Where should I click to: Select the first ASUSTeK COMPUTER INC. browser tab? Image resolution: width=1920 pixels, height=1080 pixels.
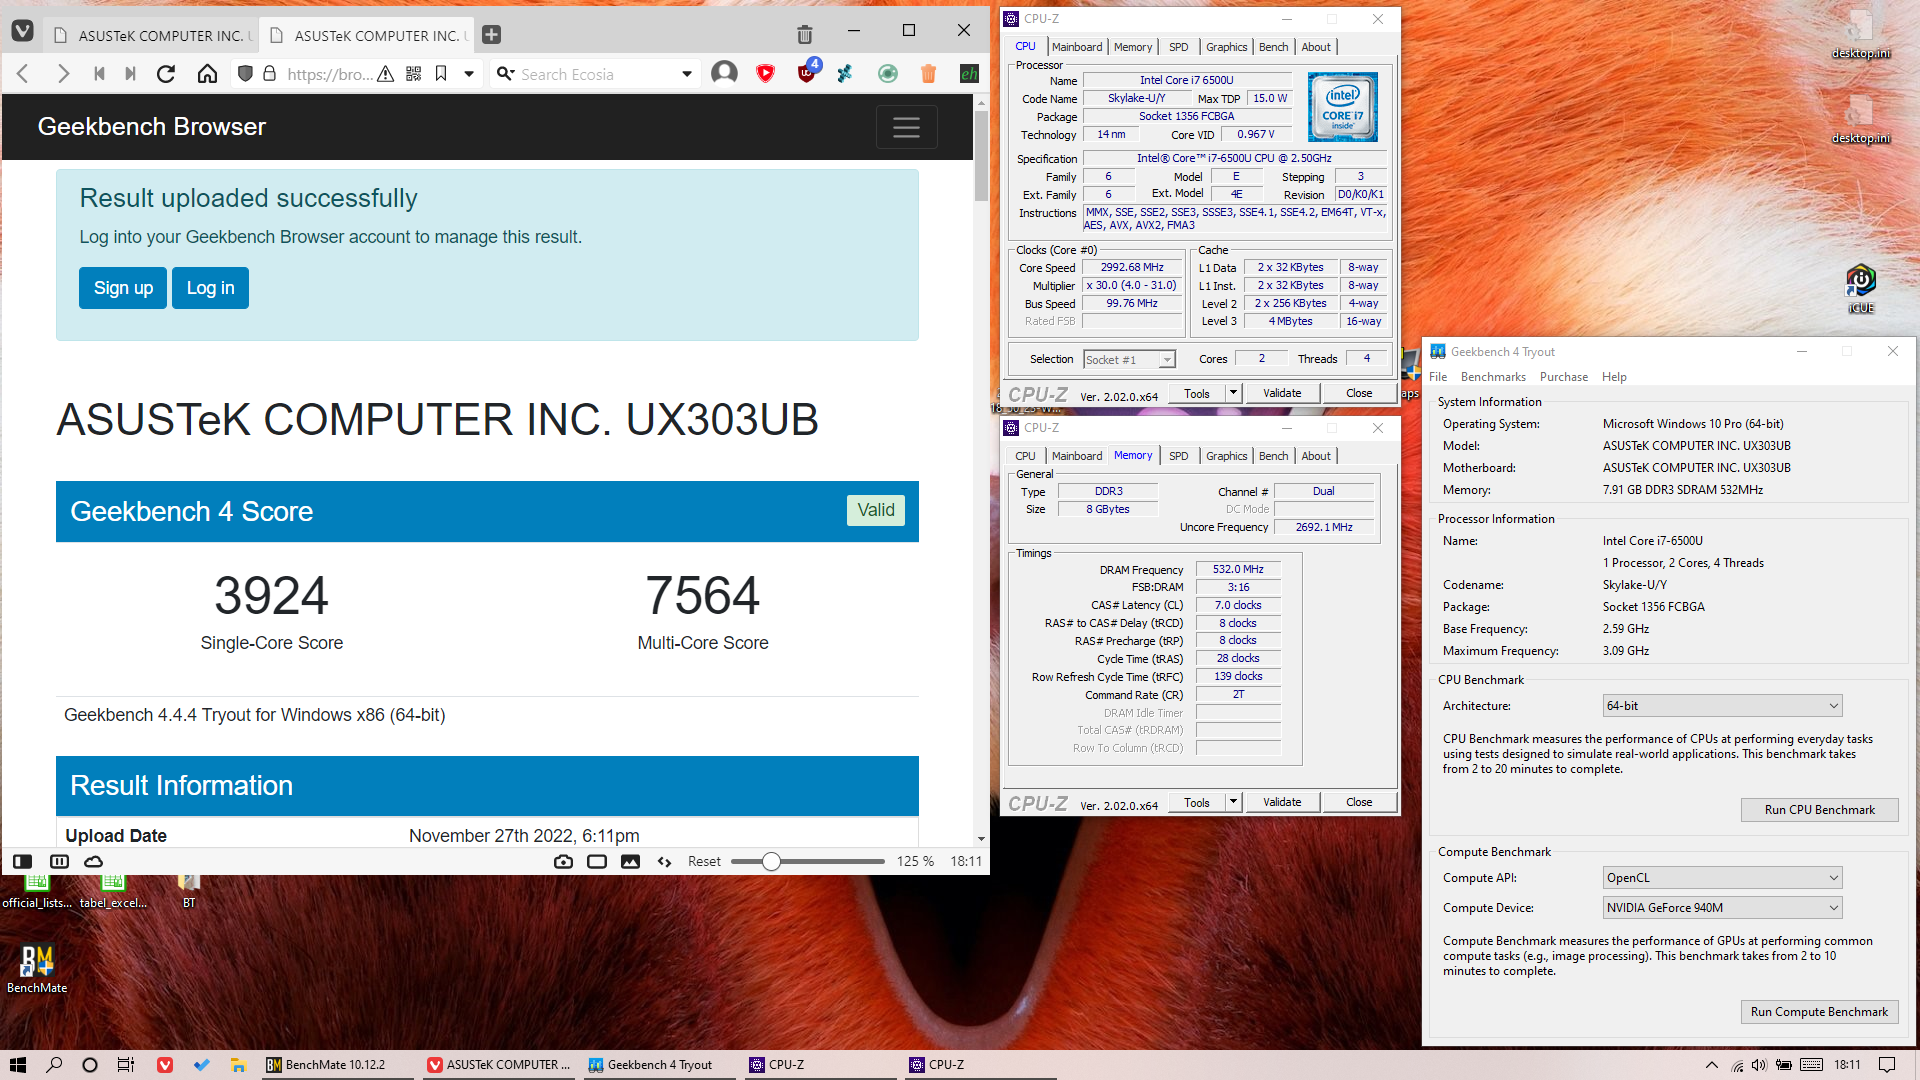pyautogui.click(x=152, y=35)
